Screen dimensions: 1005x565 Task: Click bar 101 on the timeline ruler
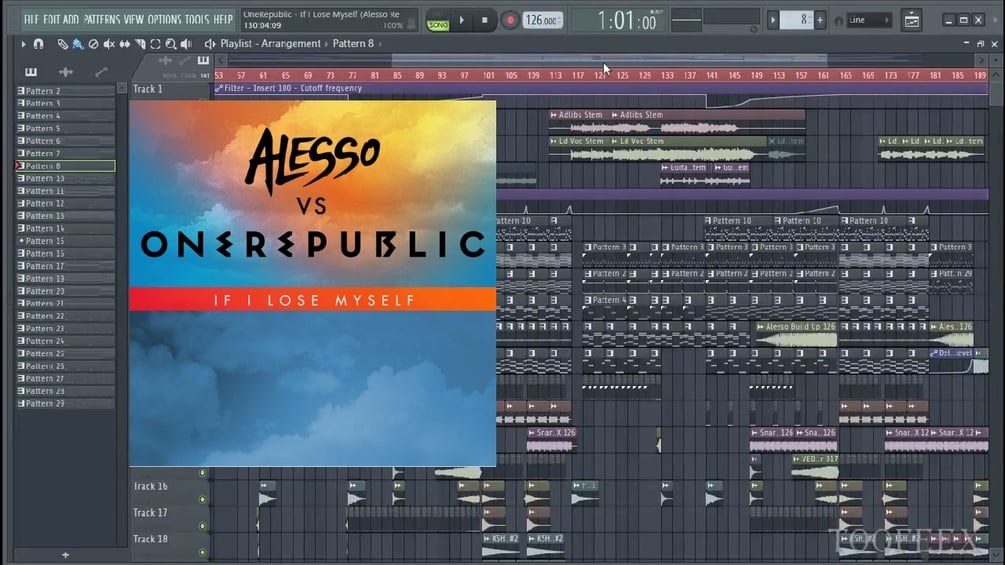click(x=488, y=76)
